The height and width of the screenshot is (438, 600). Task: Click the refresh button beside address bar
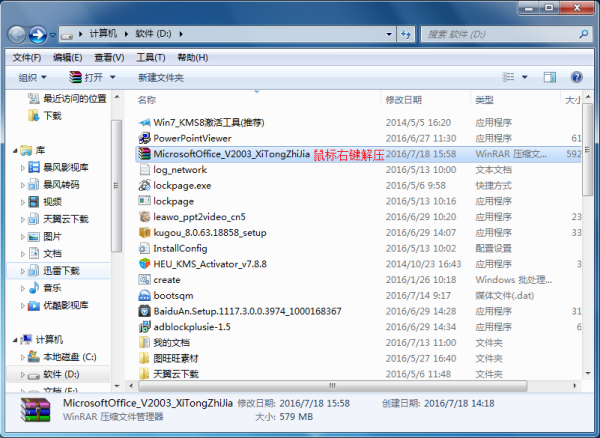click(406, 34)
